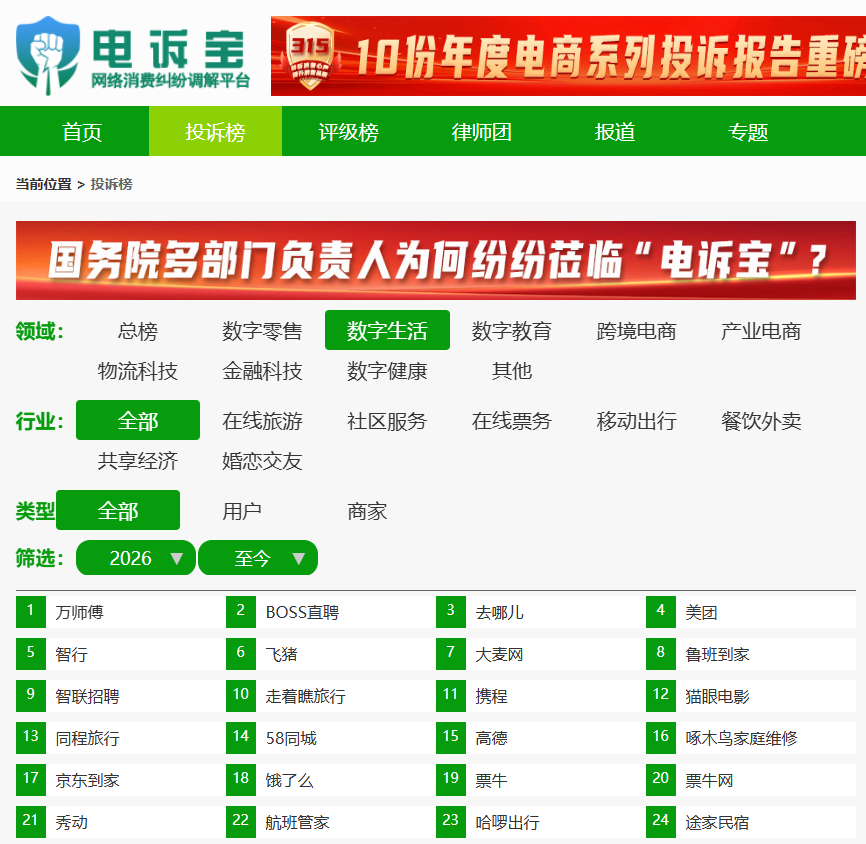Filter industry by 移动出行

636,421
